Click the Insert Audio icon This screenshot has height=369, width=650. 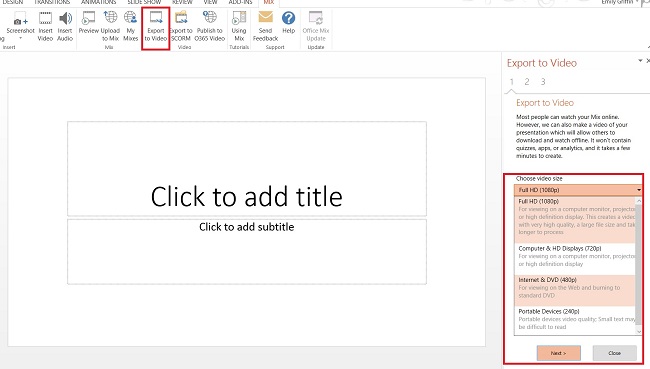pyautogui.click(x=65, y=19)
